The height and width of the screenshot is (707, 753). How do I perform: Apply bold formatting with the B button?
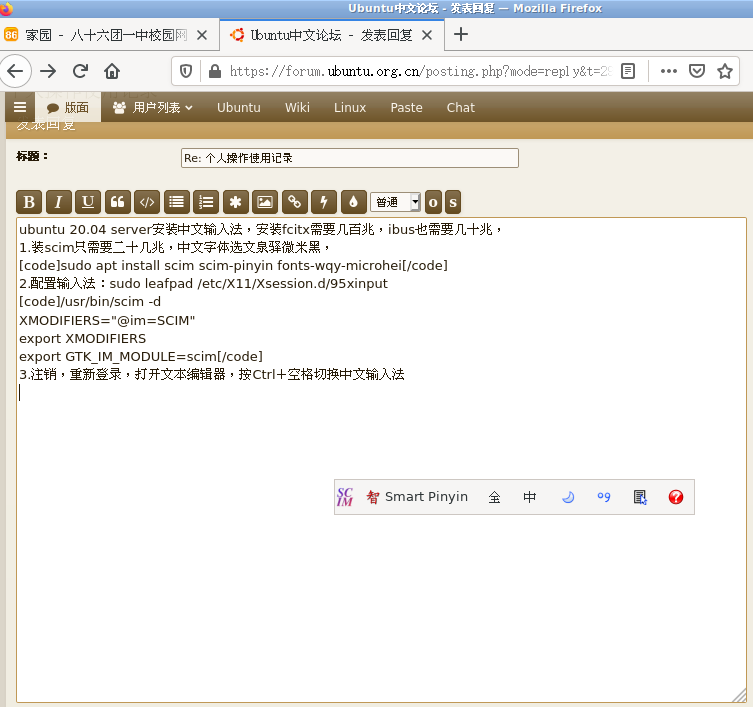[29, 202]
